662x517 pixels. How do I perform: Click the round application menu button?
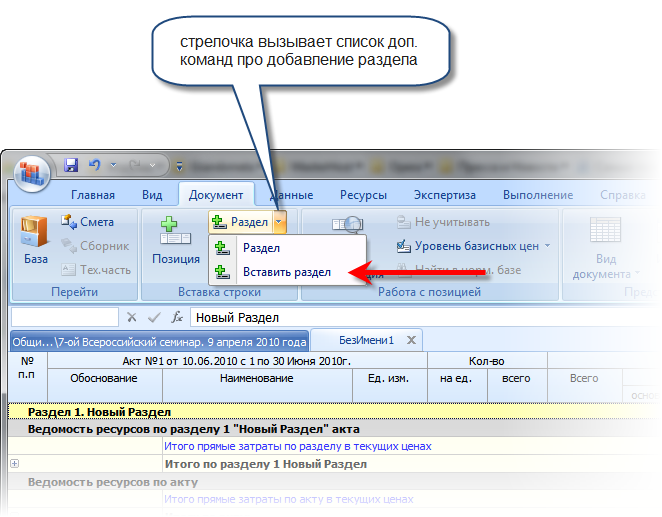click(33, 171)
